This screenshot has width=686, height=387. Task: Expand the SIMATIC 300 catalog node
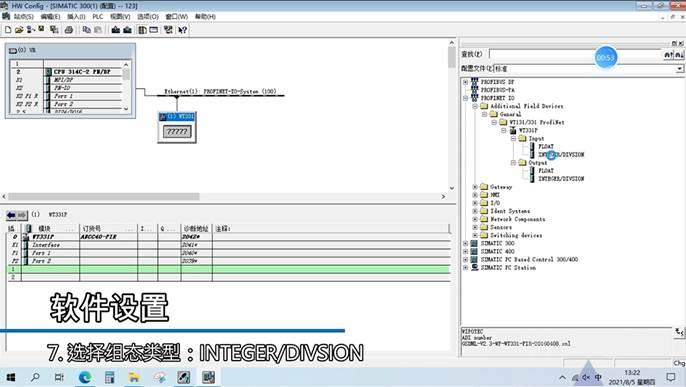(x=466, y=243)
